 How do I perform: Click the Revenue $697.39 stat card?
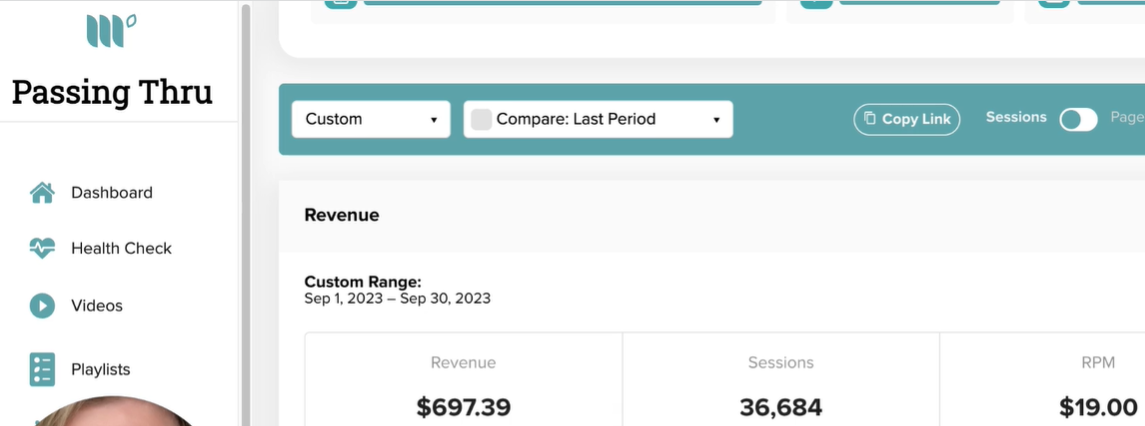point(464,379)
